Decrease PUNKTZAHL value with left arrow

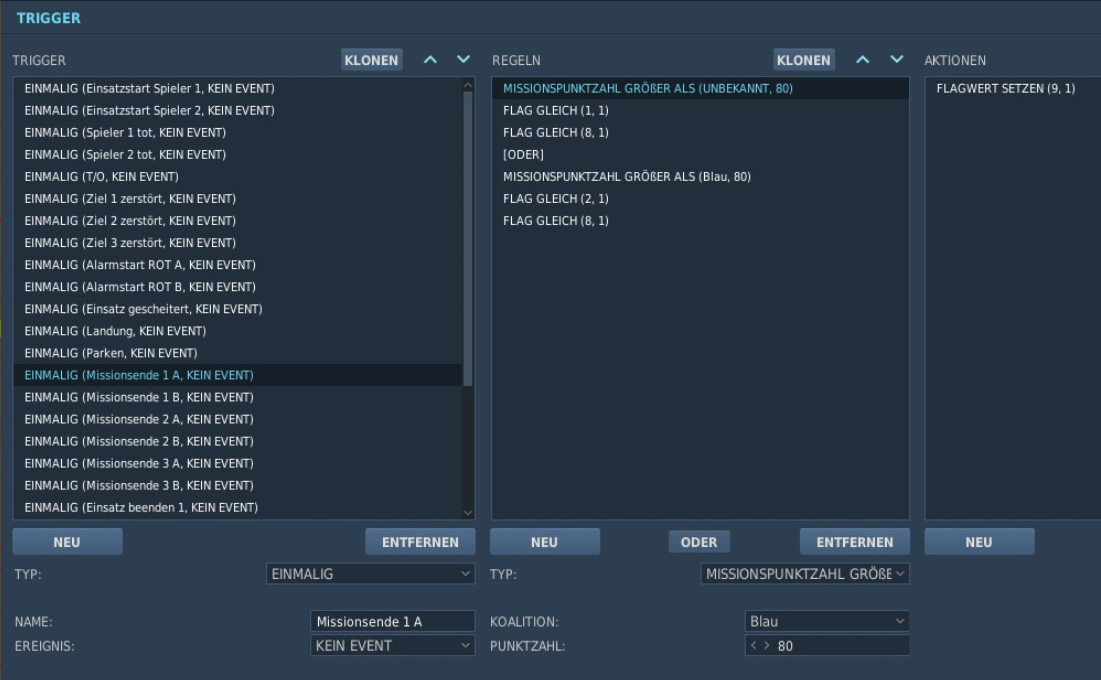click(x=753, y=646)
